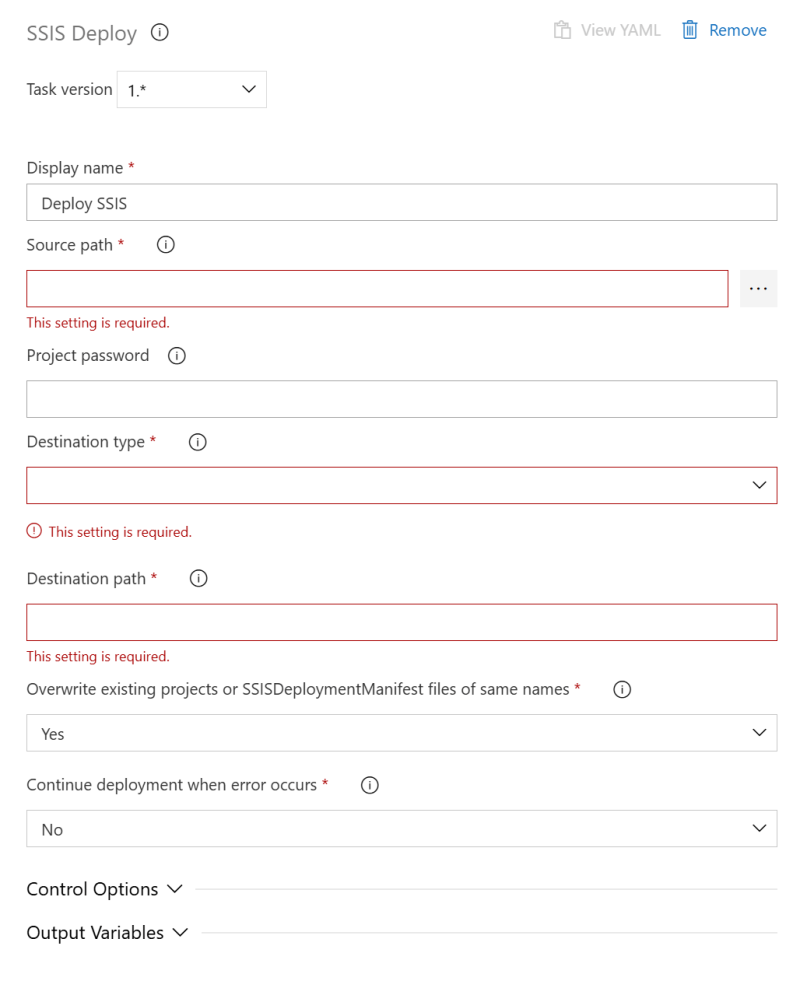Open the Task version dropdown
This screenshot has height=981, width=800.
click(191, 89)
